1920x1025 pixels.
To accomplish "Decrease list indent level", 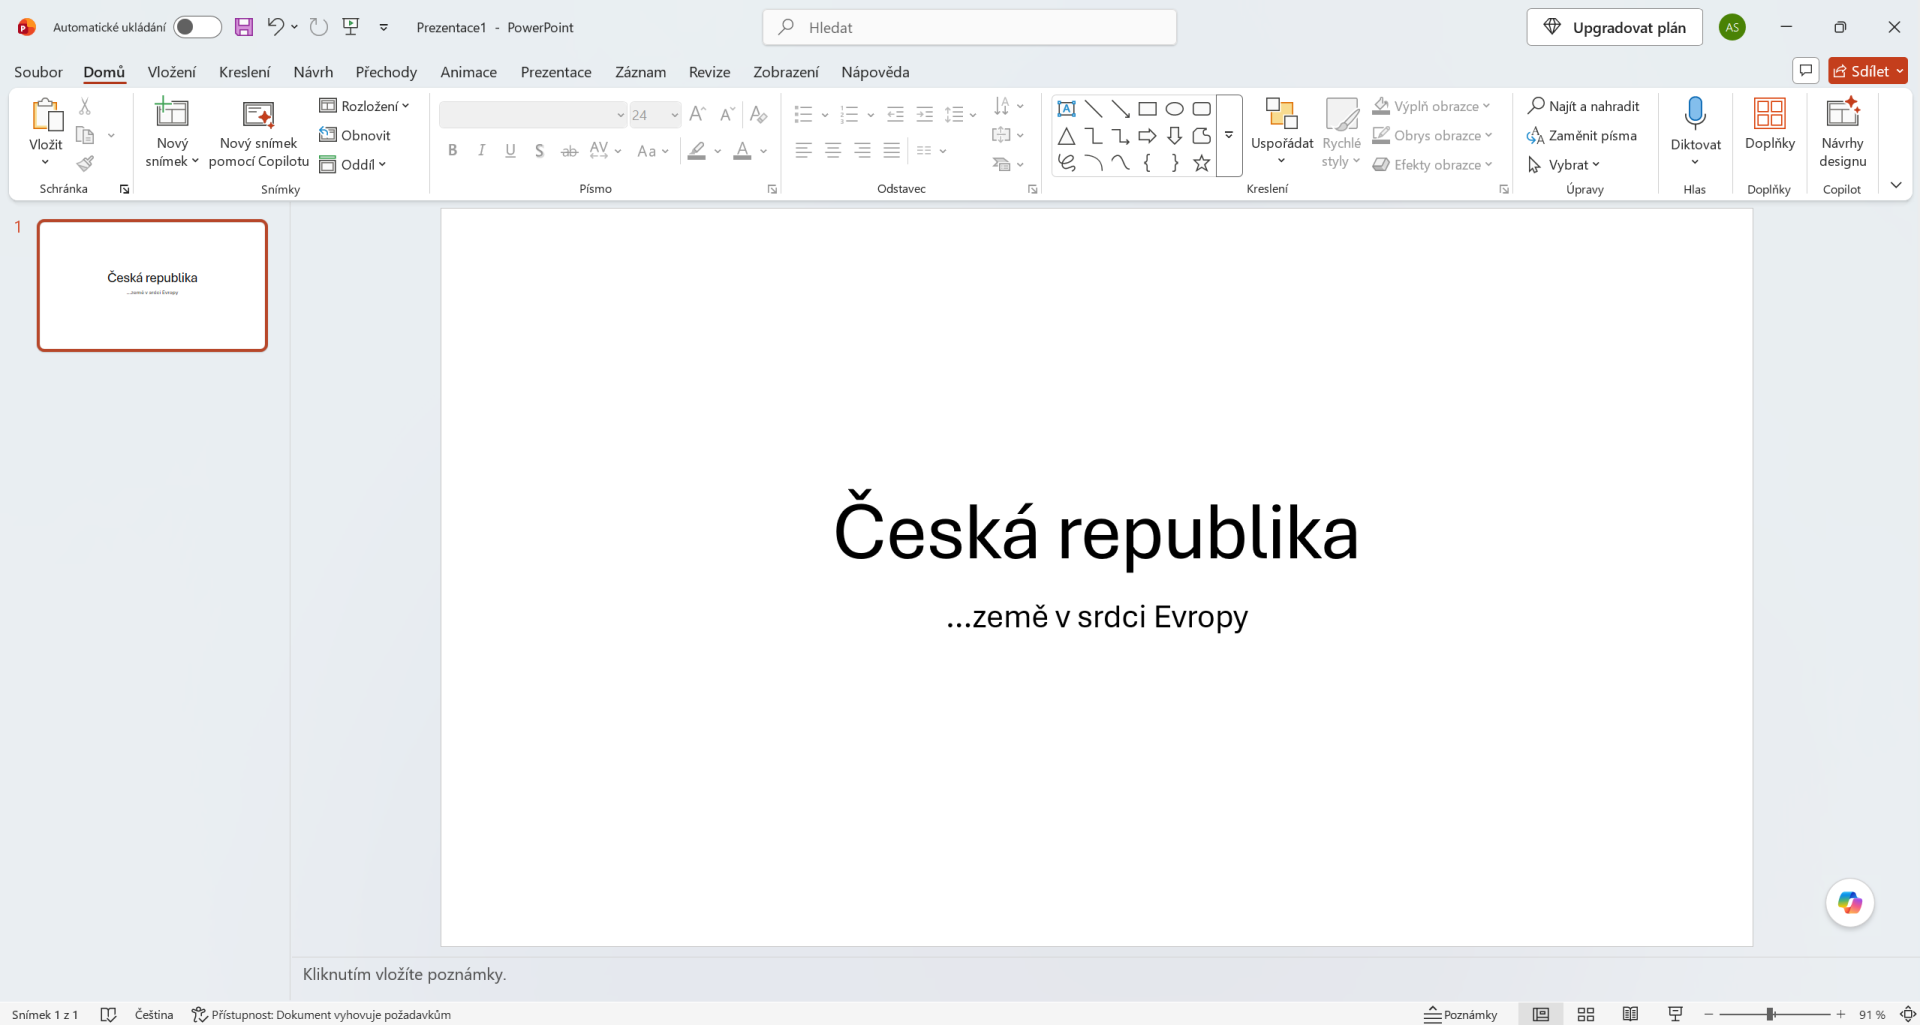I will pyautogui.click(x=896, y=114).
